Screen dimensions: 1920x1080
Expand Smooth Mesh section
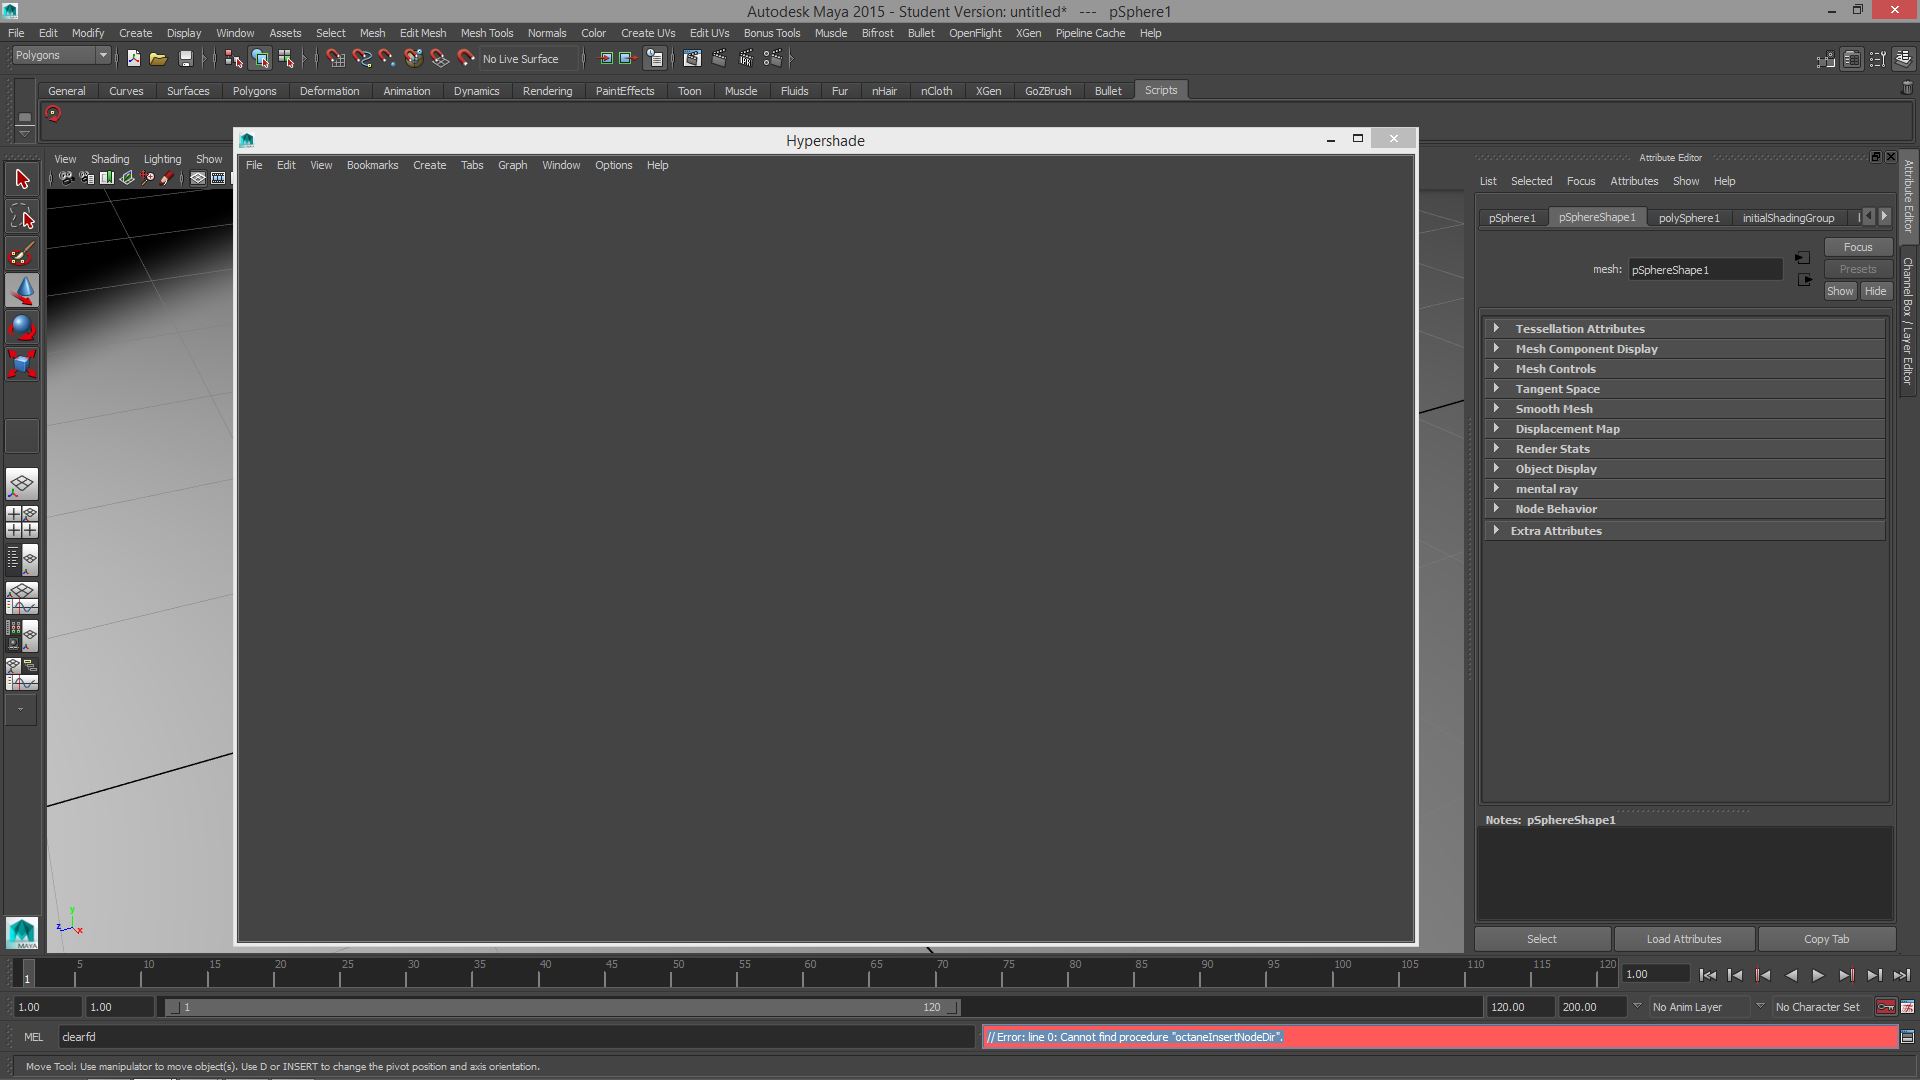[x=1684, y=409]
